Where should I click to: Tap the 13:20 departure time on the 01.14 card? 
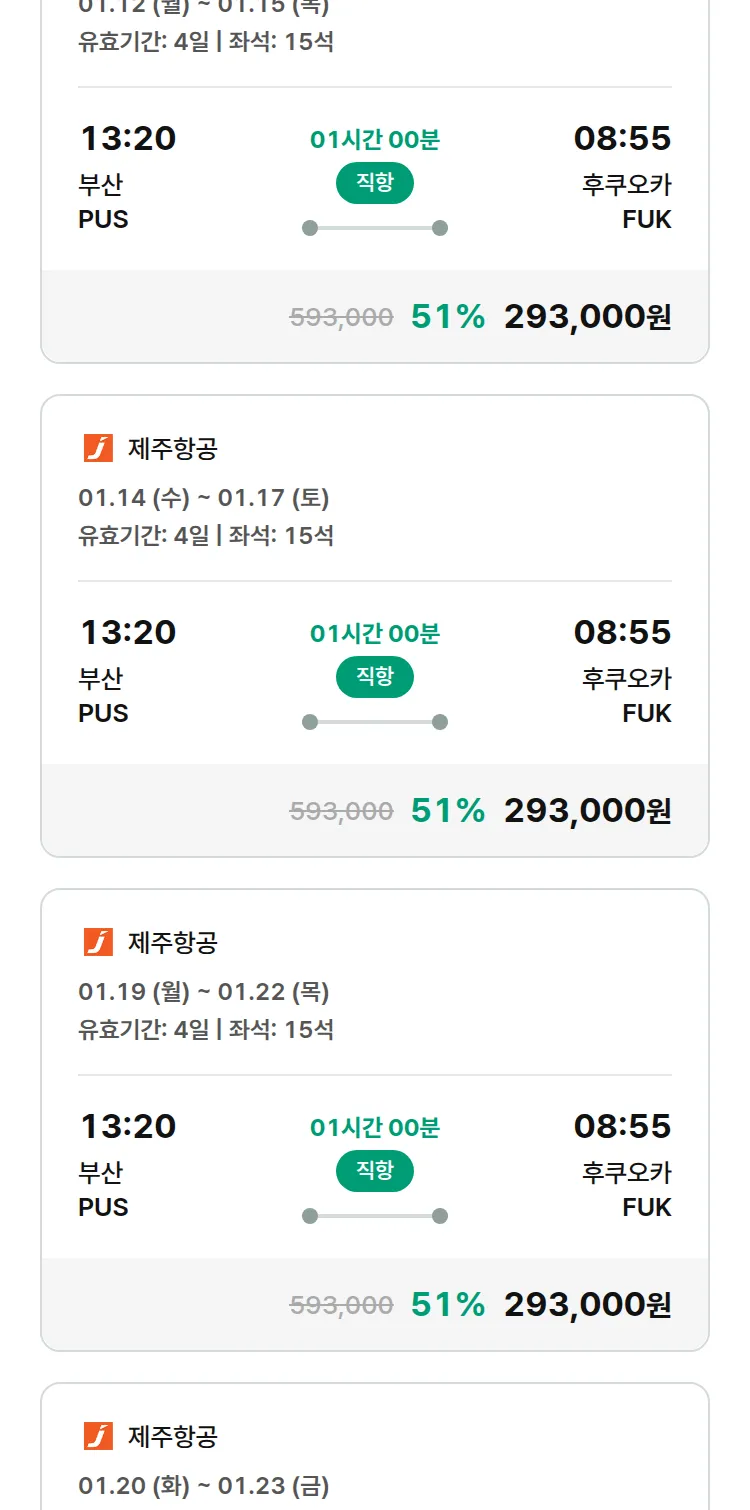[128, 632]
